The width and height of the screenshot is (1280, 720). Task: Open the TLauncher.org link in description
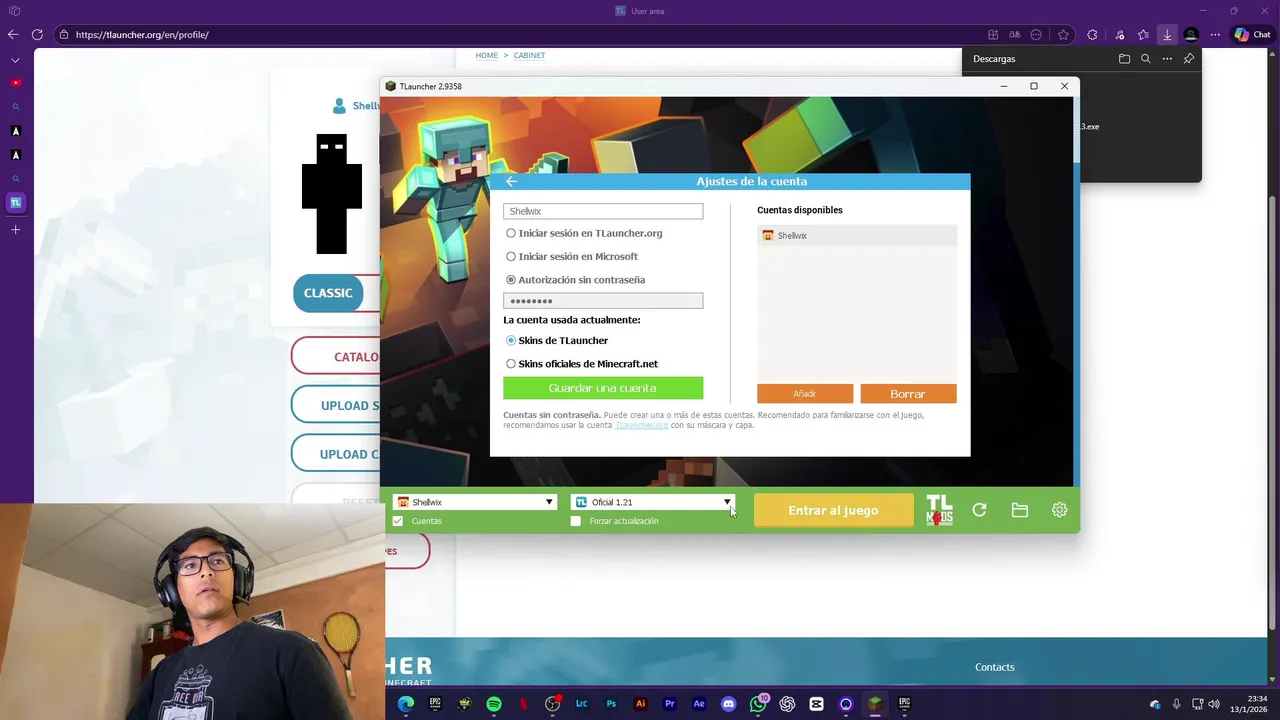(641, 425)
